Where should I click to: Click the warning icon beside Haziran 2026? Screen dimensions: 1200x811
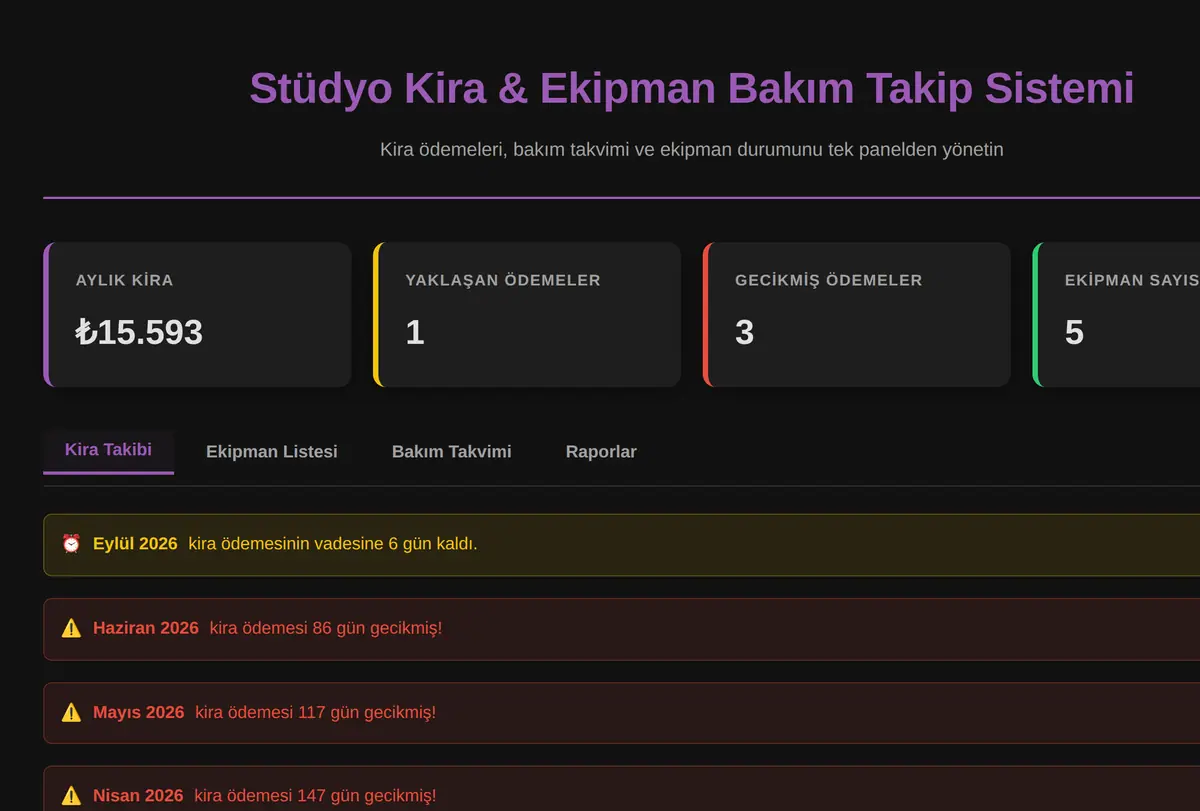(x=71, y=628)
